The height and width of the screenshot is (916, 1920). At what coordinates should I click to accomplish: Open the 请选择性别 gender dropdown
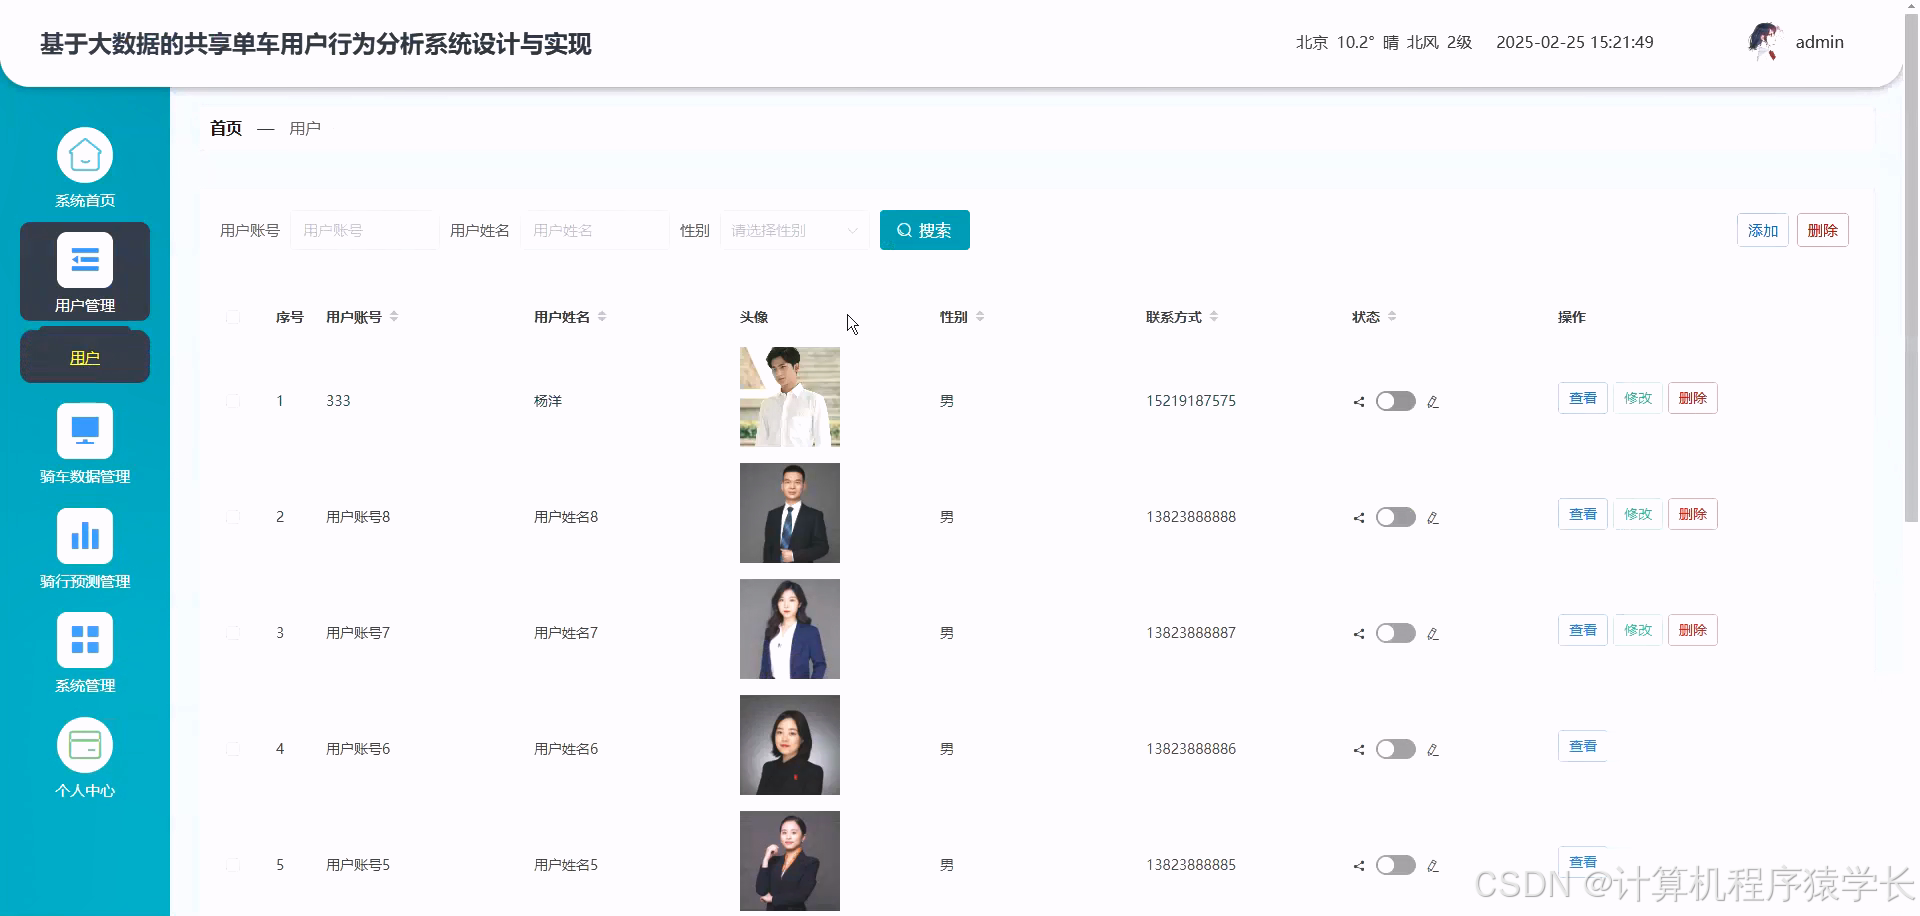pyautogui.click(x=793, y=230)
